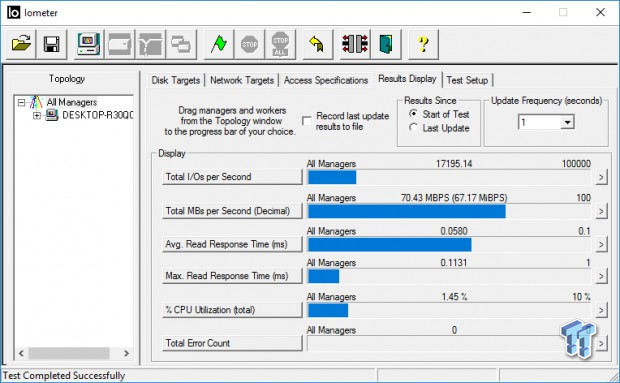Click the 1.45 % CPU value

tap(454, 296)
